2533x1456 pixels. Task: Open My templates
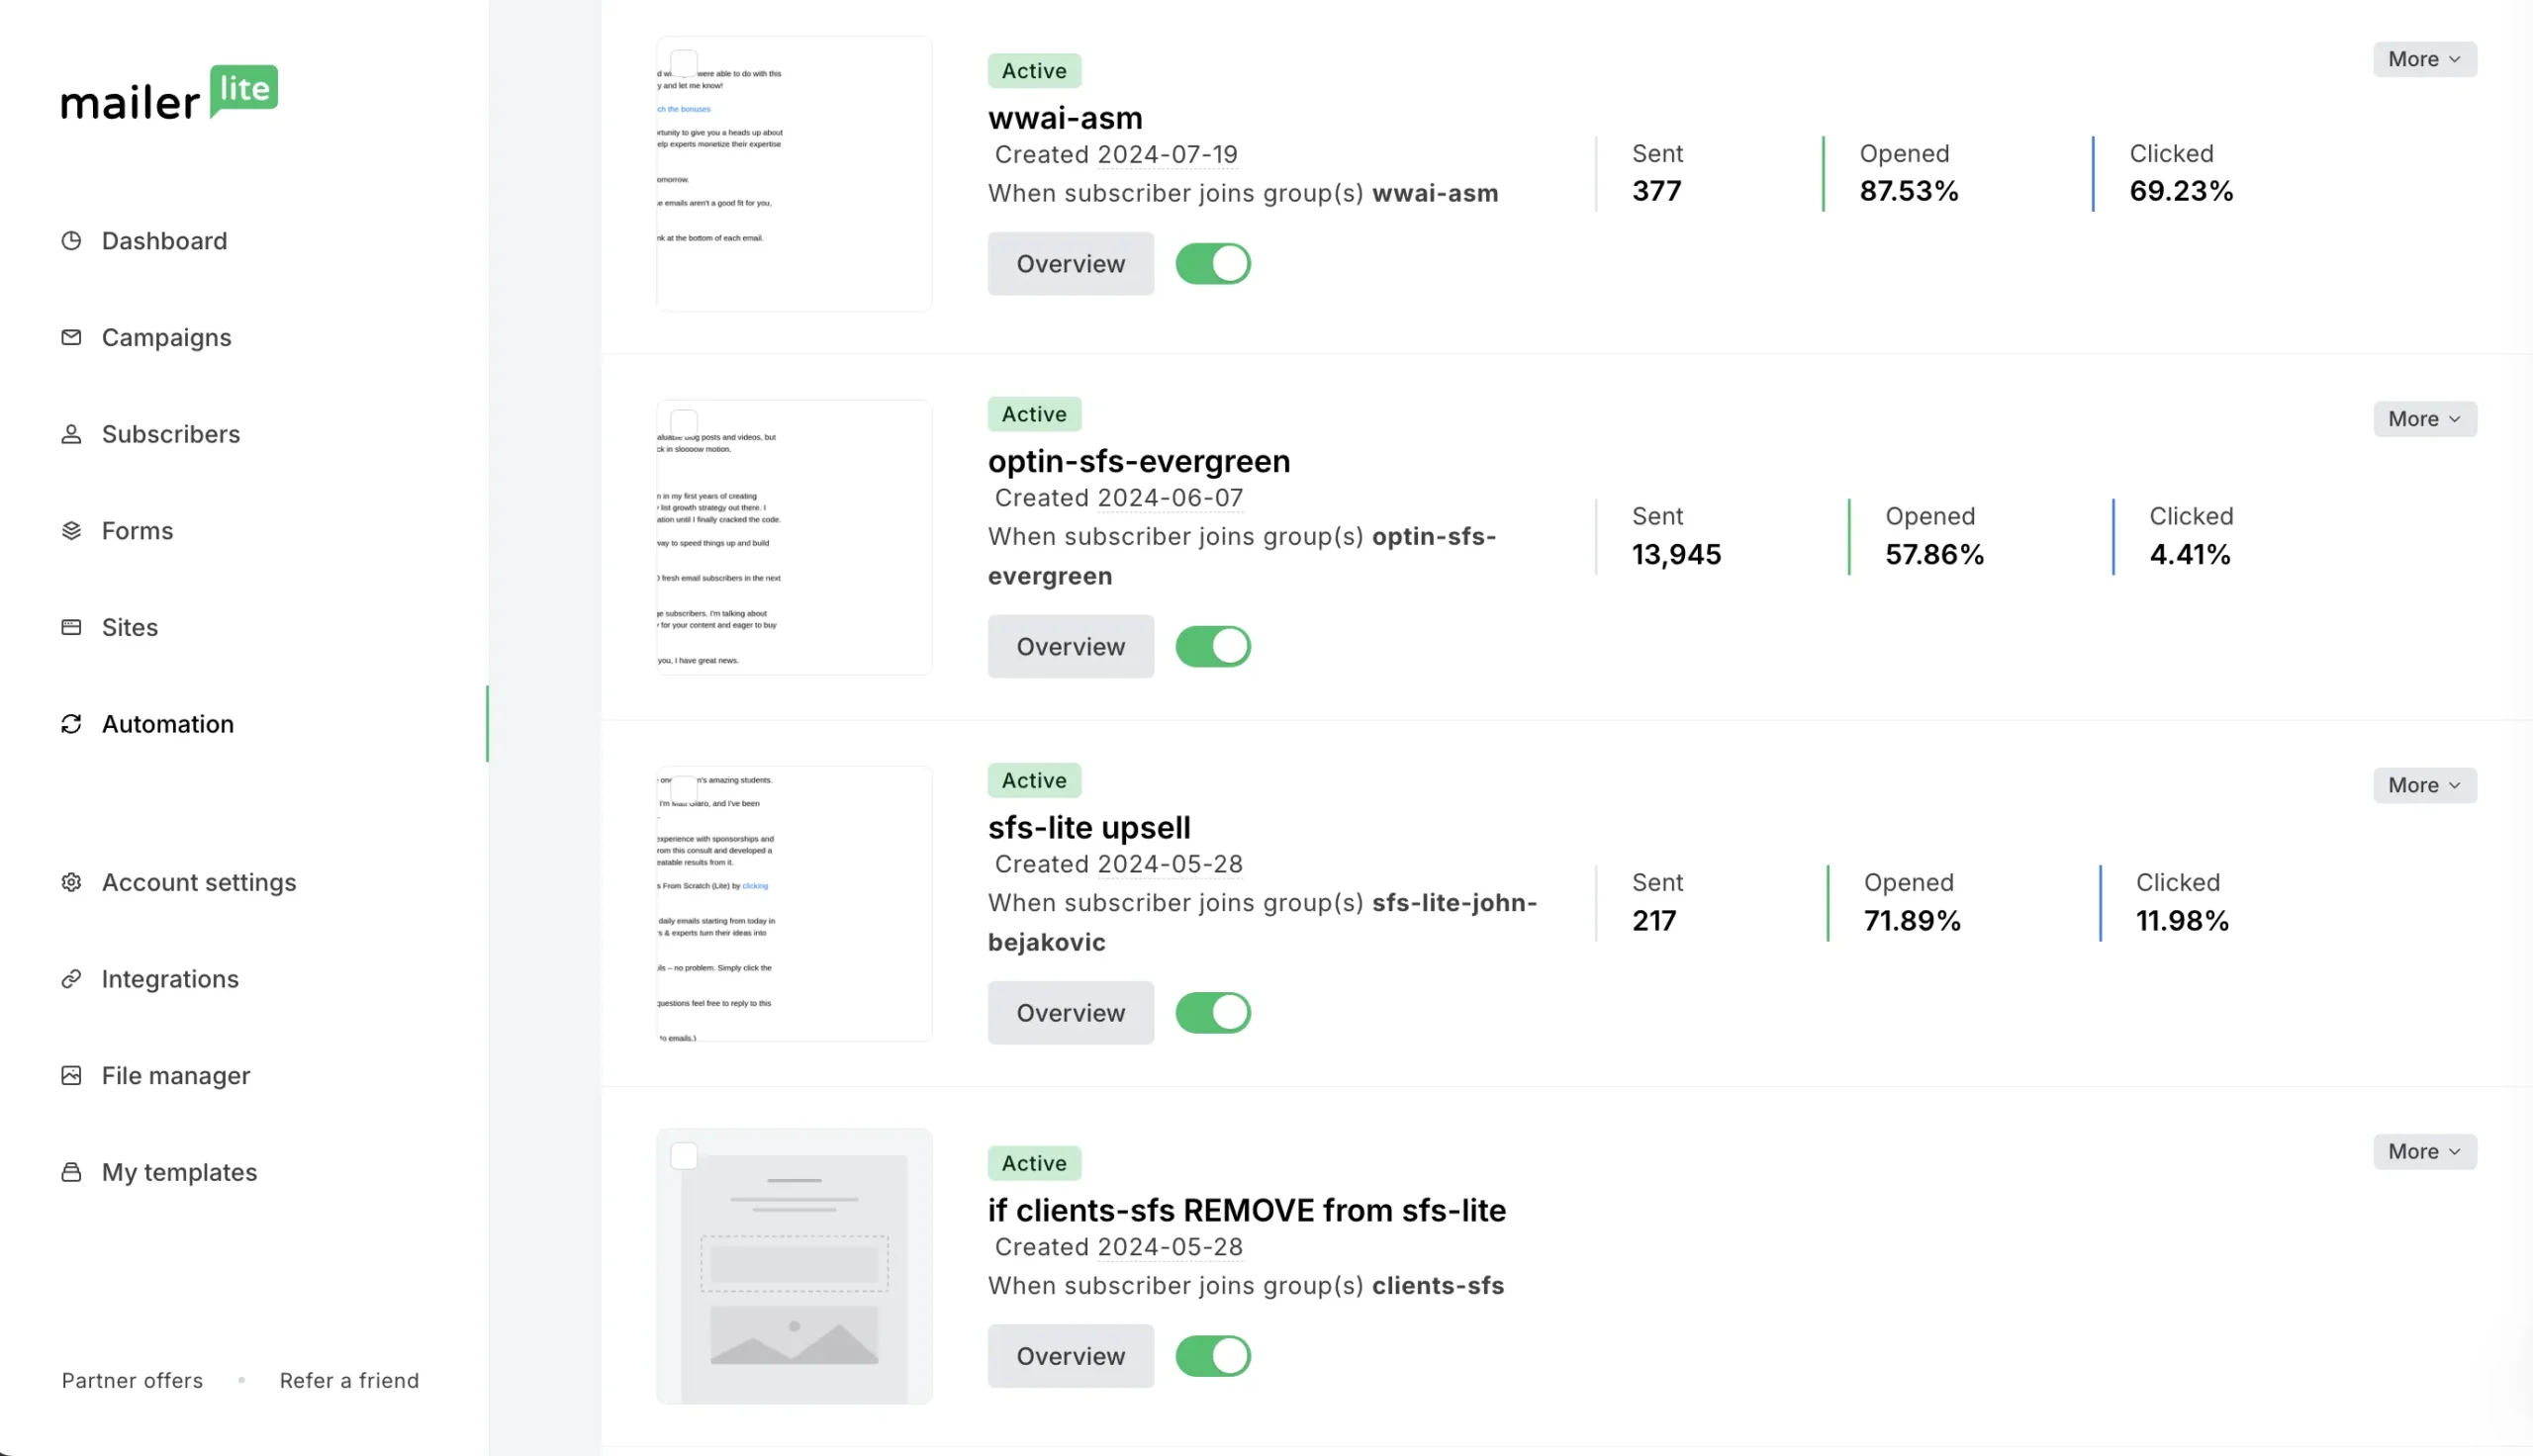point(179,1172)
